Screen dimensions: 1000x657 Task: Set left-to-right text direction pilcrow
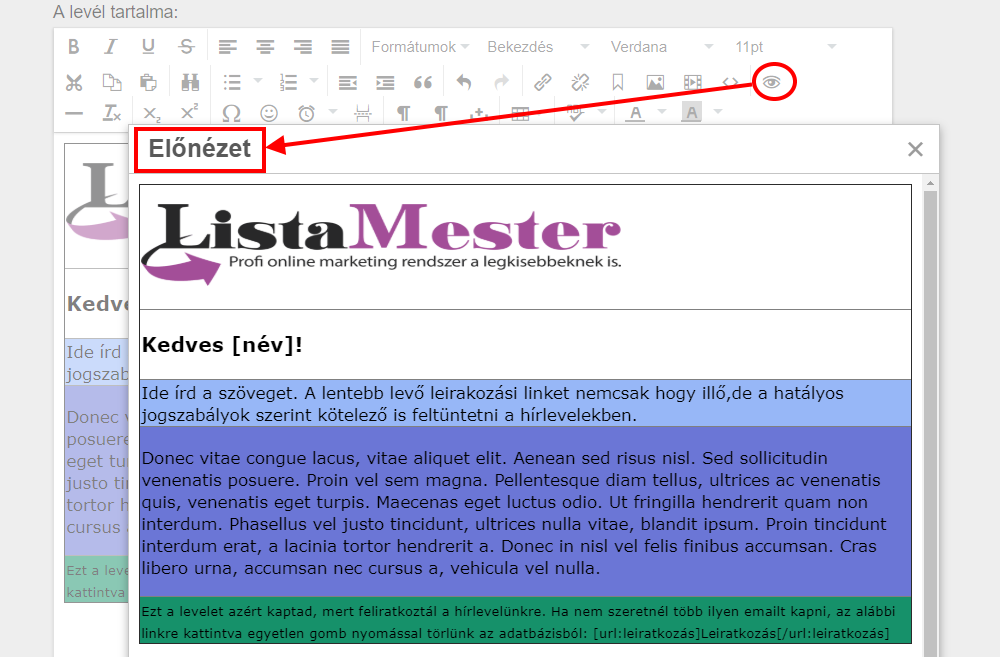point(404,114)
